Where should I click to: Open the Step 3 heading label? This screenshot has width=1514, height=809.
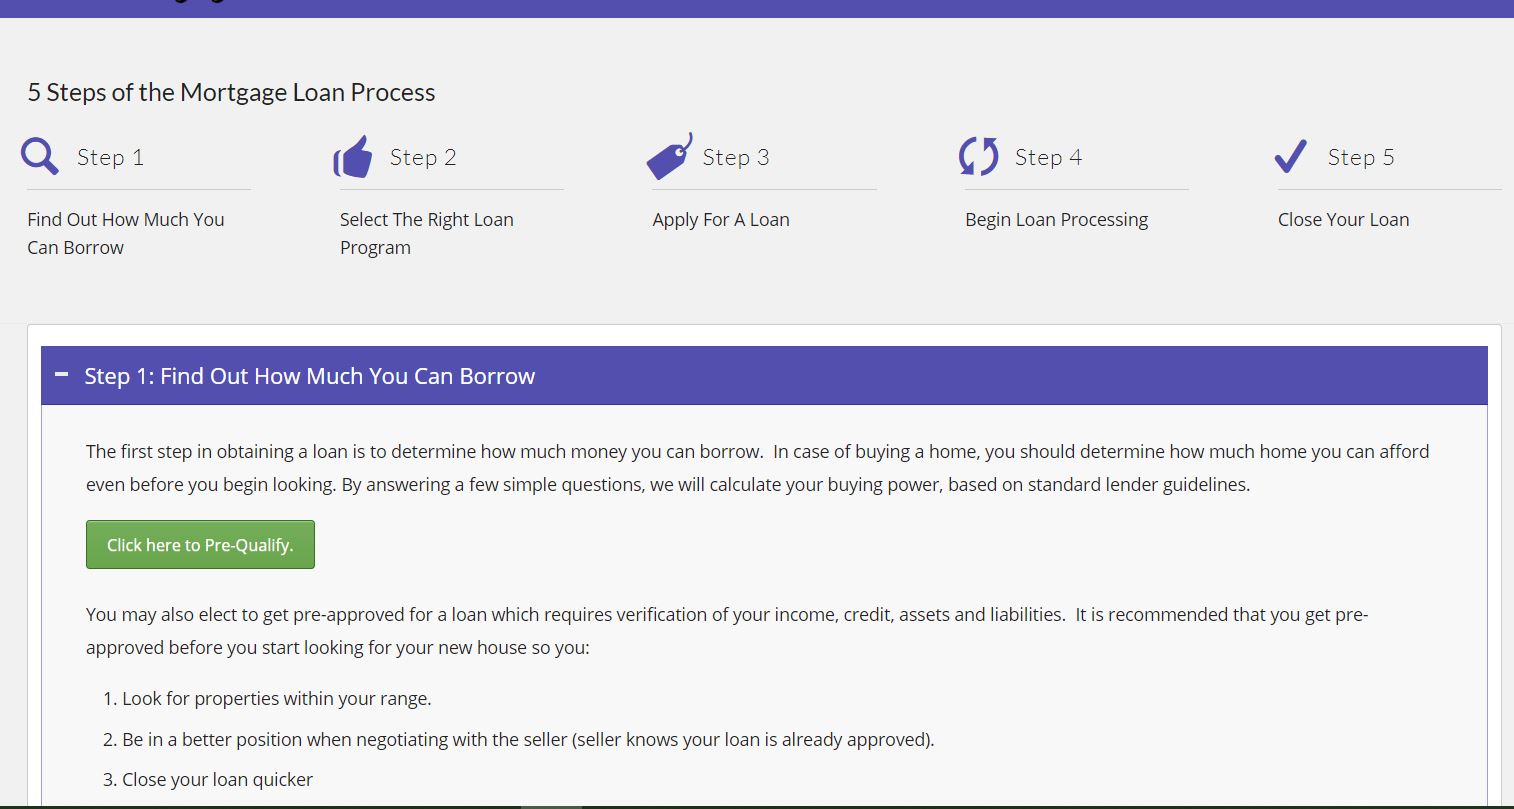point(736,157)
